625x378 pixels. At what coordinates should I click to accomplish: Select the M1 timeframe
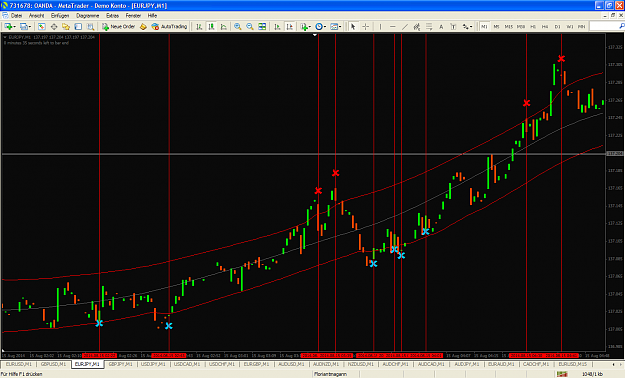(484, 26)
